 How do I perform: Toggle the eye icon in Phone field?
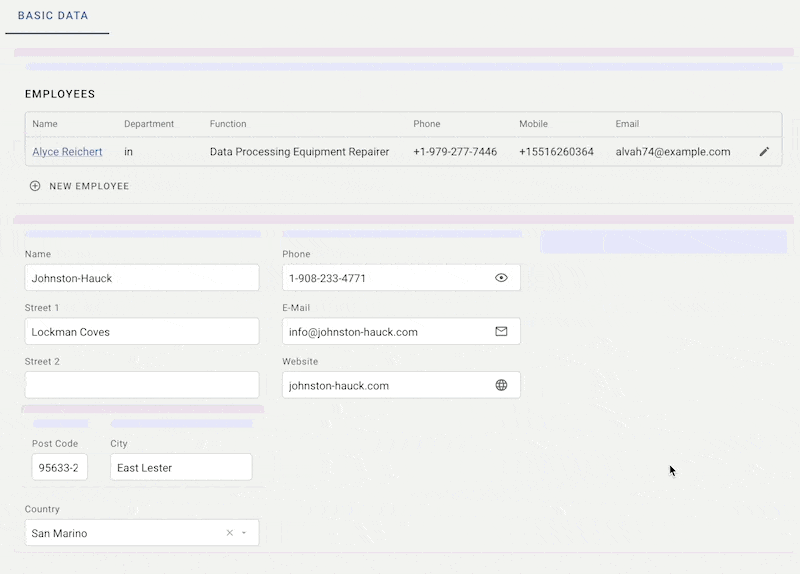(501, 278)
